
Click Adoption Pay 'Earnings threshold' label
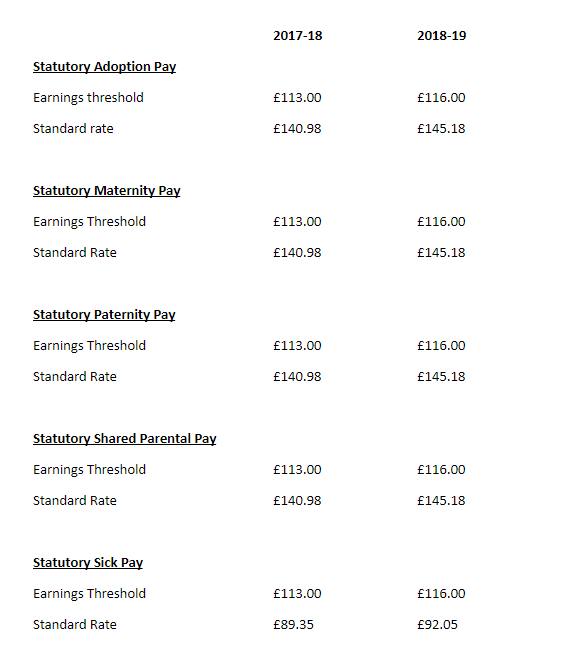click(x=88, y=98)
